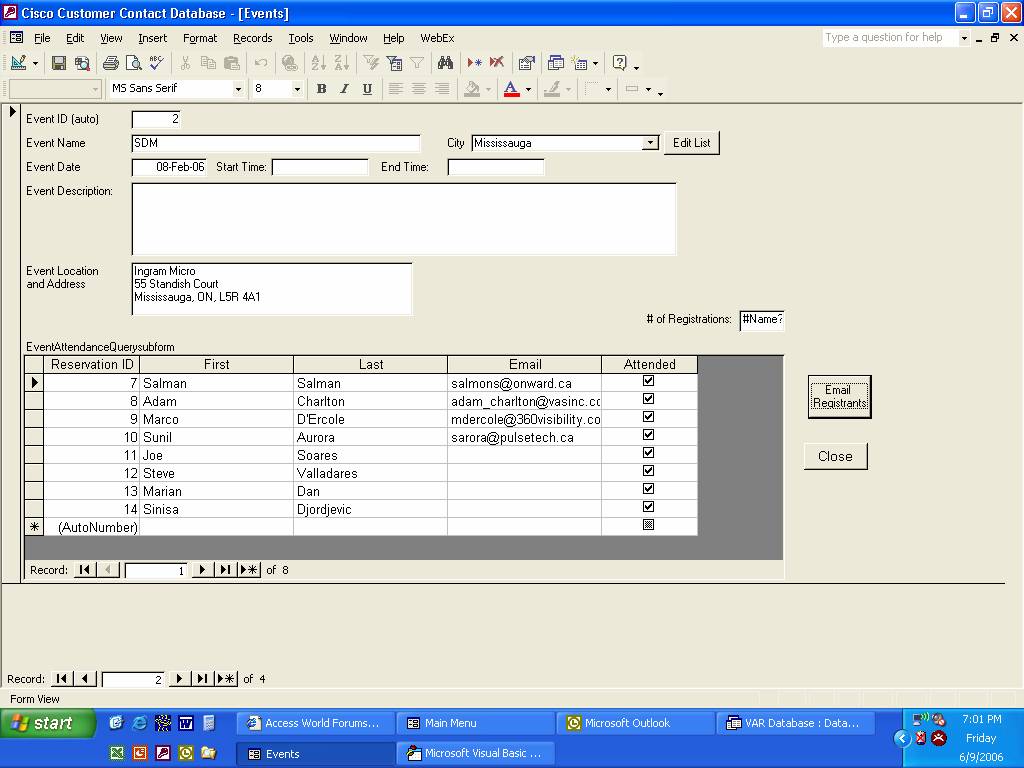Open the Insert menu
The height and width of the screenshot is (768, 1024).
click(x=152, y=38)
